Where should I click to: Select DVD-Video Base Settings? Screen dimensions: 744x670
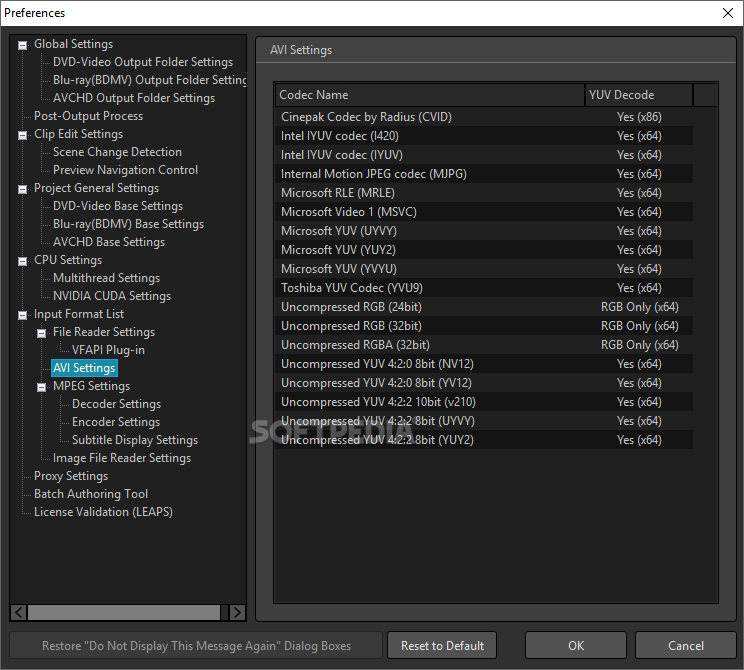click(x=118, y=206)
